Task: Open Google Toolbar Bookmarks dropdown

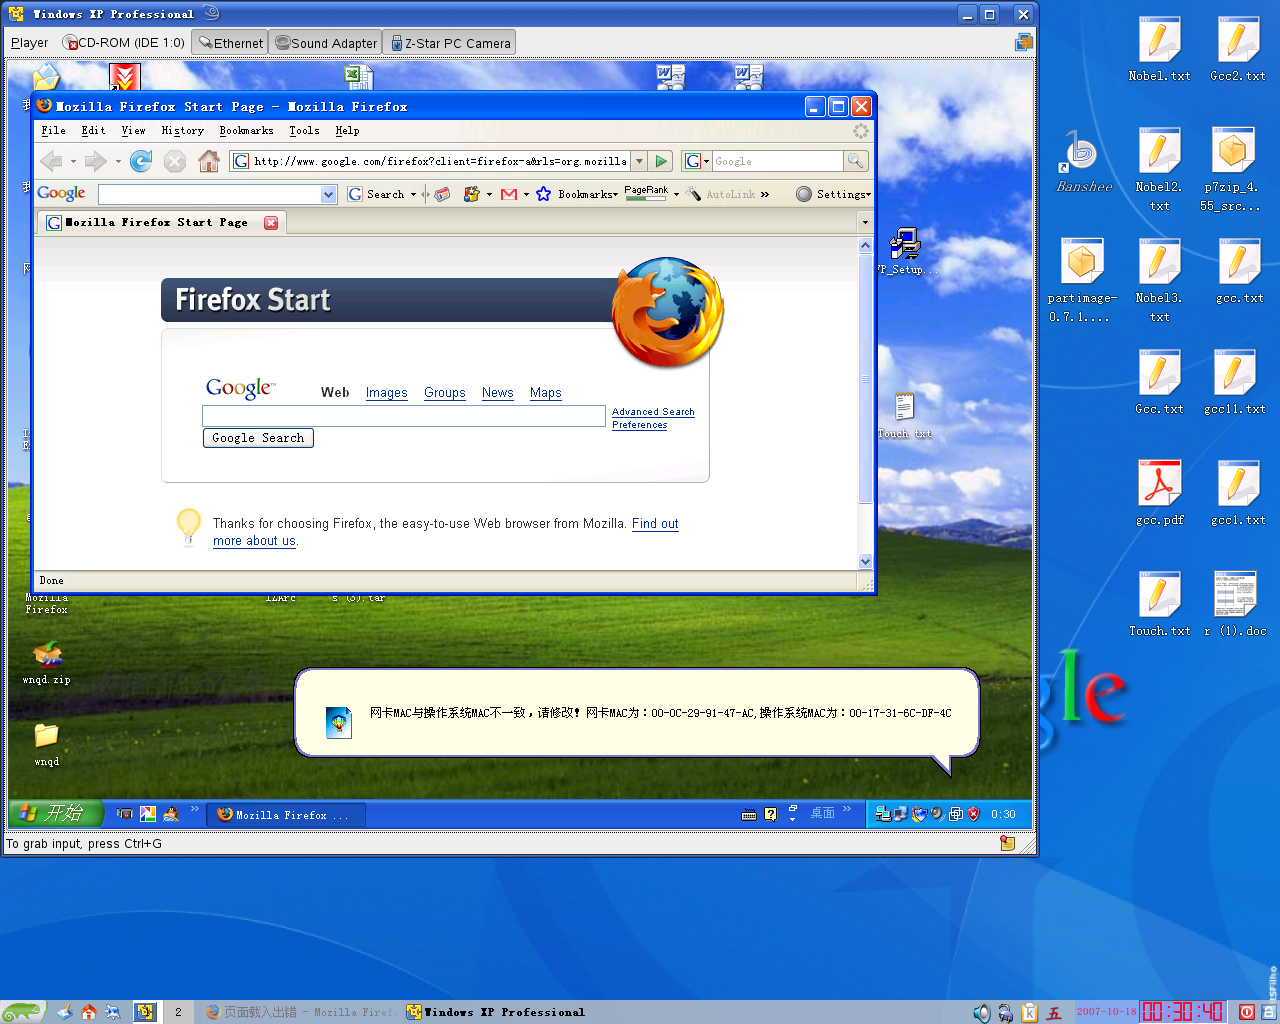Action: coord(587,194)
